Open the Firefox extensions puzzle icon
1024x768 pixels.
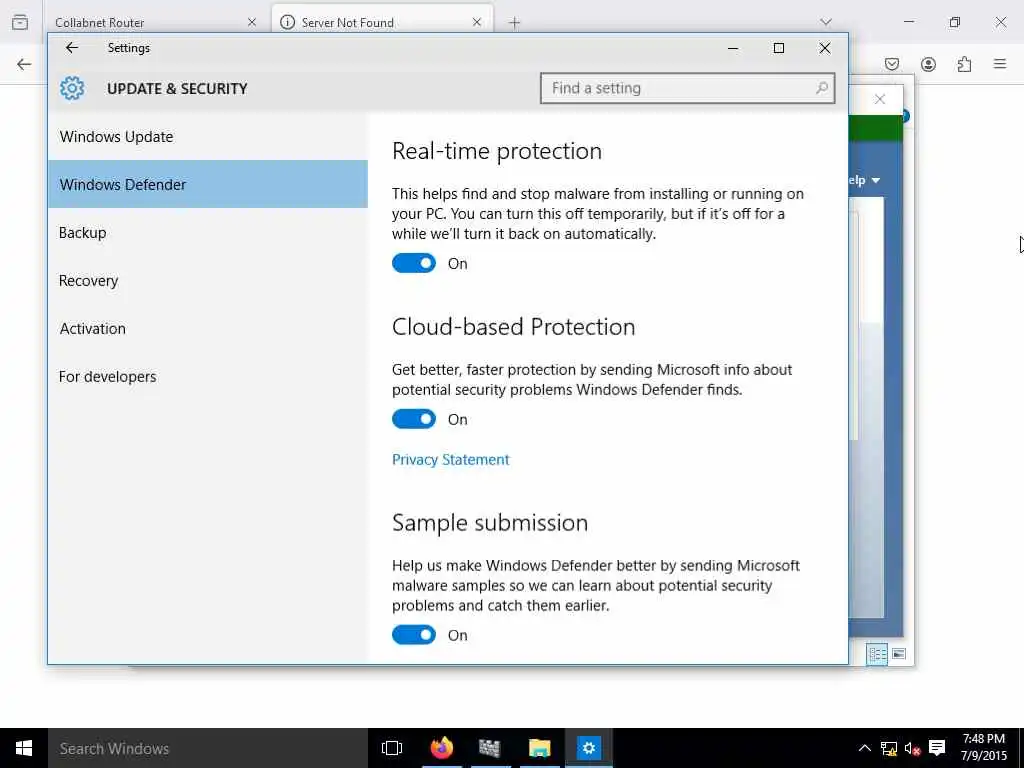click(964, 64)
